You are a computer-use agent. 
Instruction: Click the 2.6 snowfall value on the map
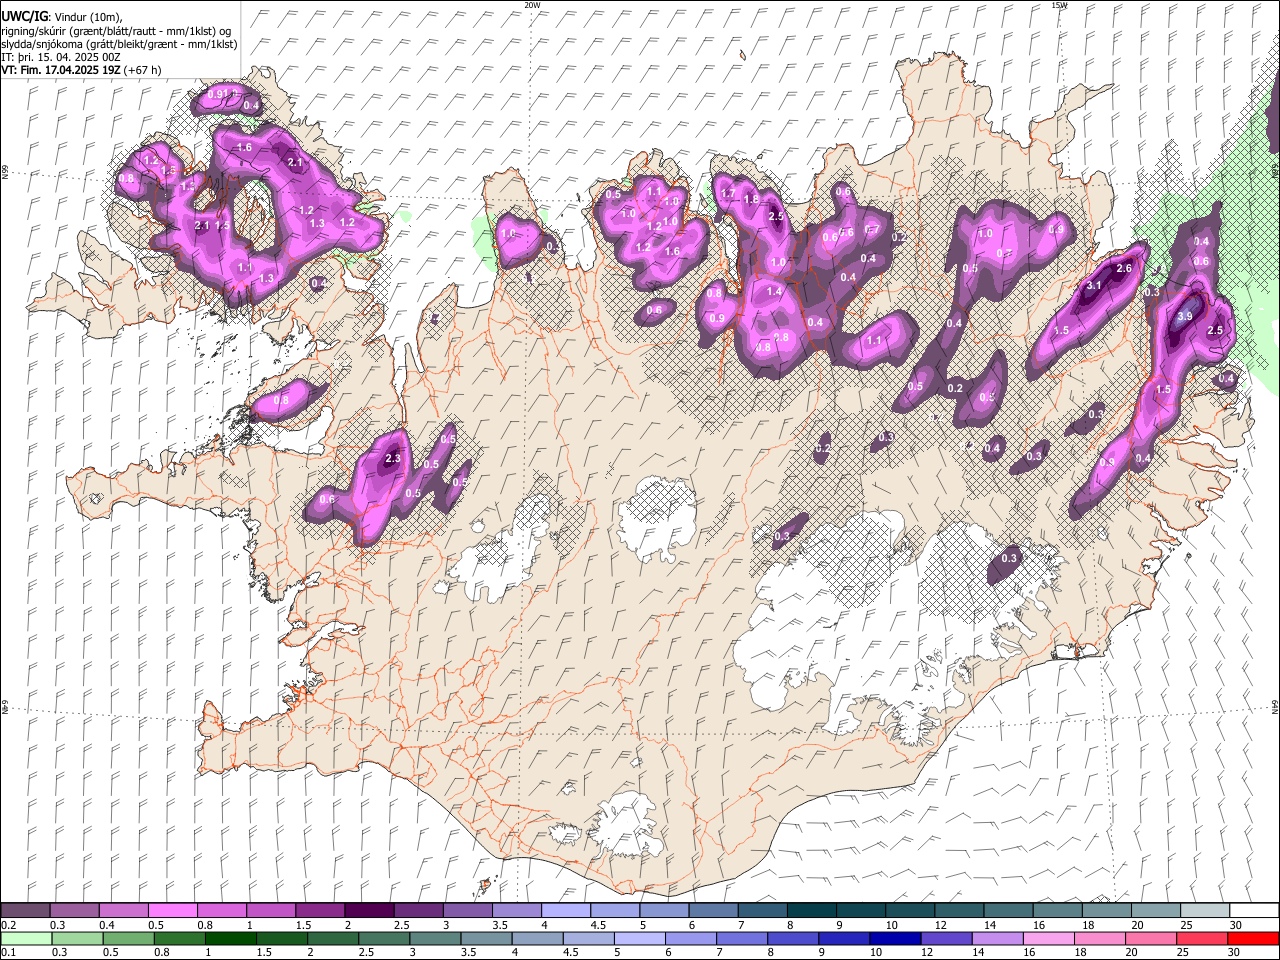1124,268
